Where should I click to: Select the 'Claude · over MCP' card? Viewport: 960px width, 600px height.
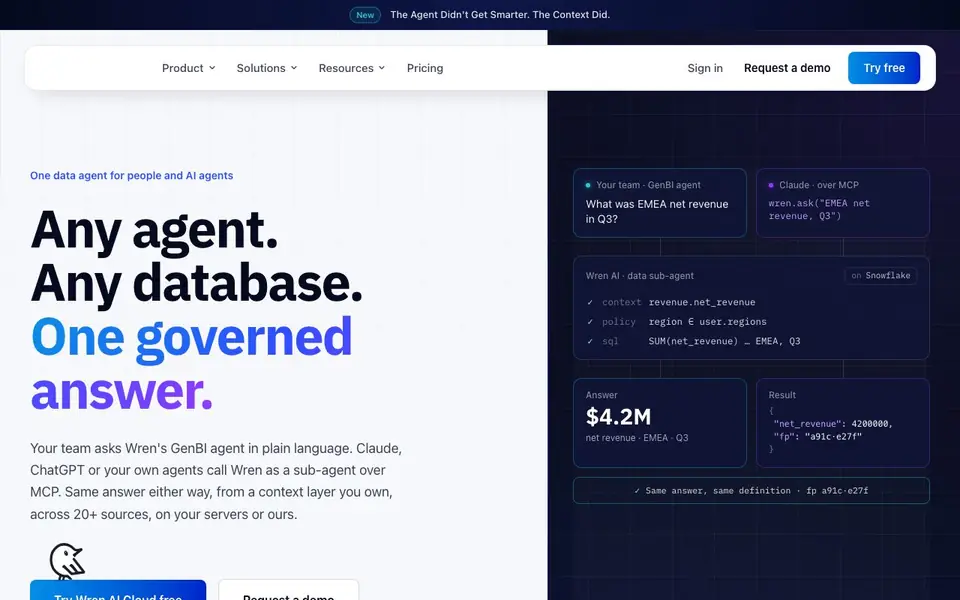coord(842,203)
